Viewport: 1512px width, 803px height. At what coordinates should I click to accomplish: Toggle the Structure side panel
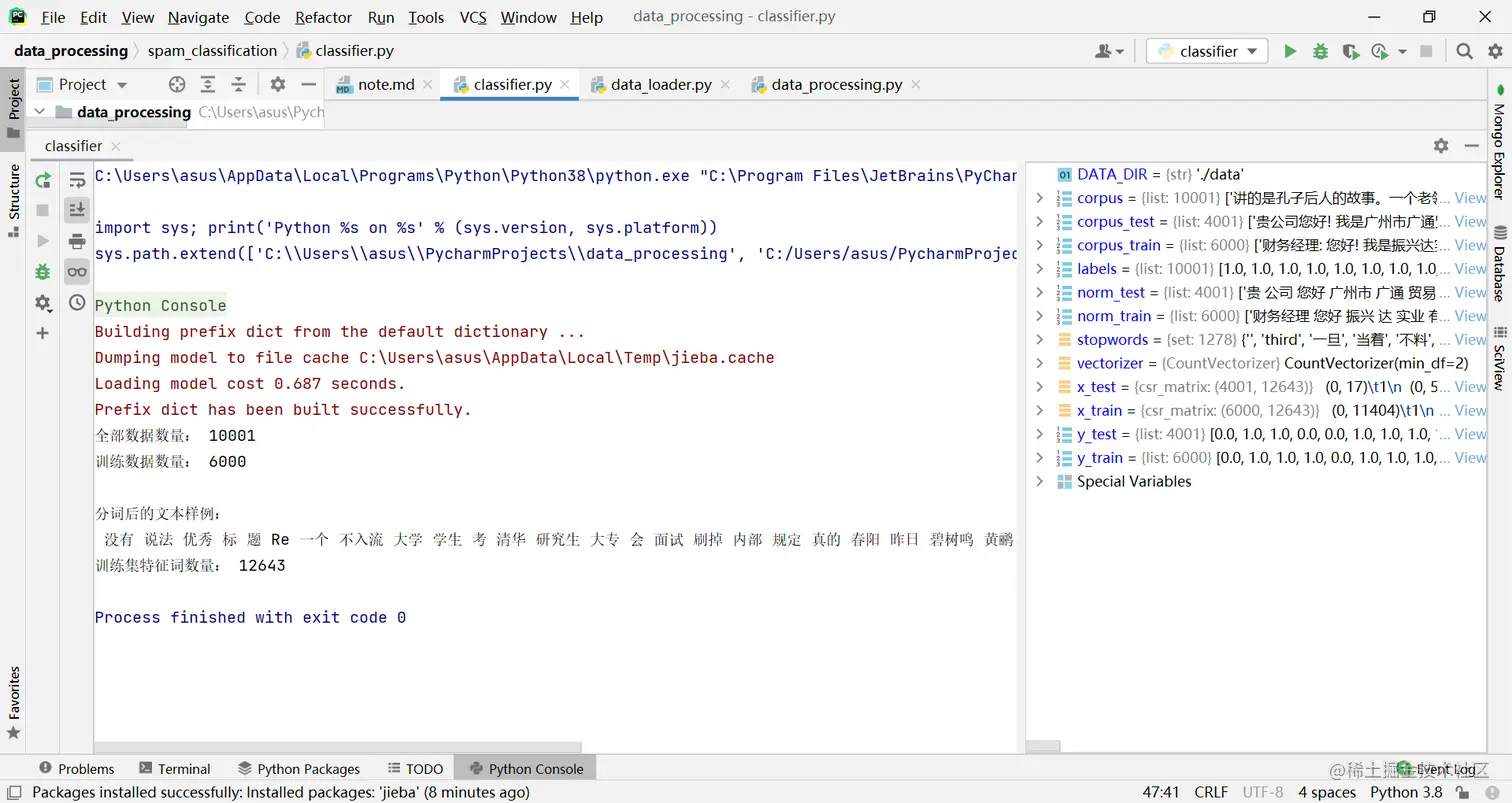click(13, 199)
